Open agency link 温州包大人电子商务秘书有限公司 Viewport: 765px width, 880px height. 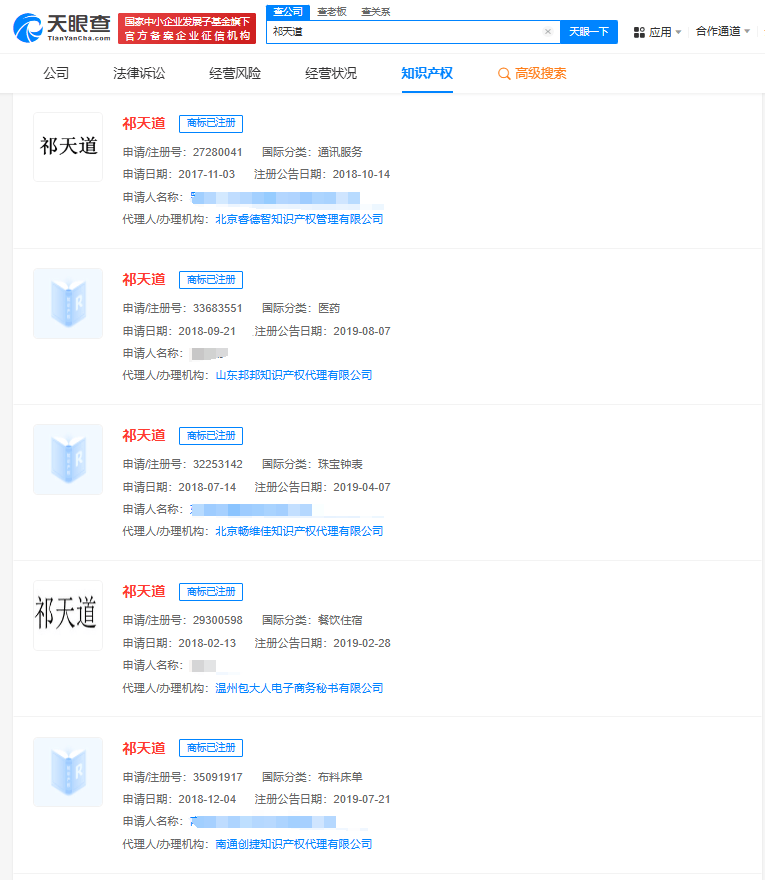click(299, 688)
